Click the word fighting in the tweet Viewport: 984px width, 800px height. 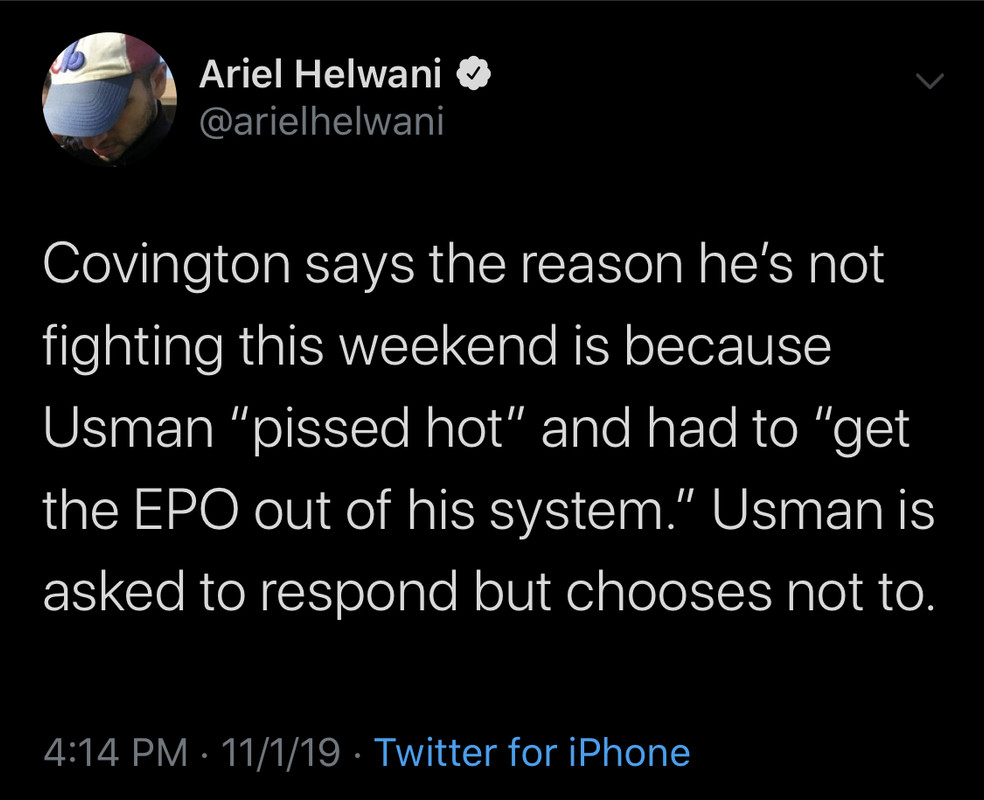pyautogui.click(x=132, y=348)
